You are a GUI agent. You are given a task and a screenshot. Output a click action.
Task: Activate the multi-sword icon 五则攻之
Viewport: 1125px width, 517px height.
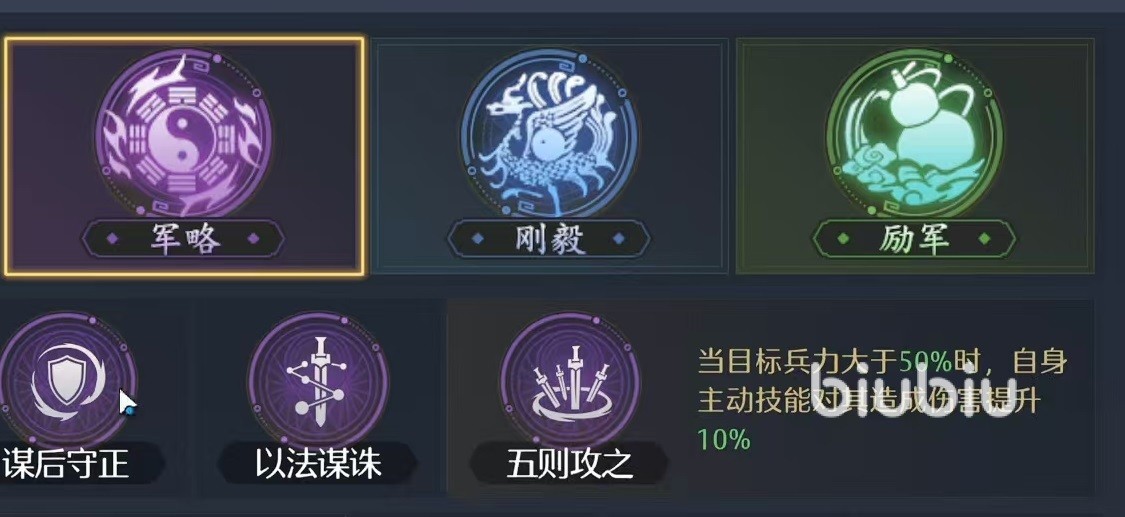[570, 379]
